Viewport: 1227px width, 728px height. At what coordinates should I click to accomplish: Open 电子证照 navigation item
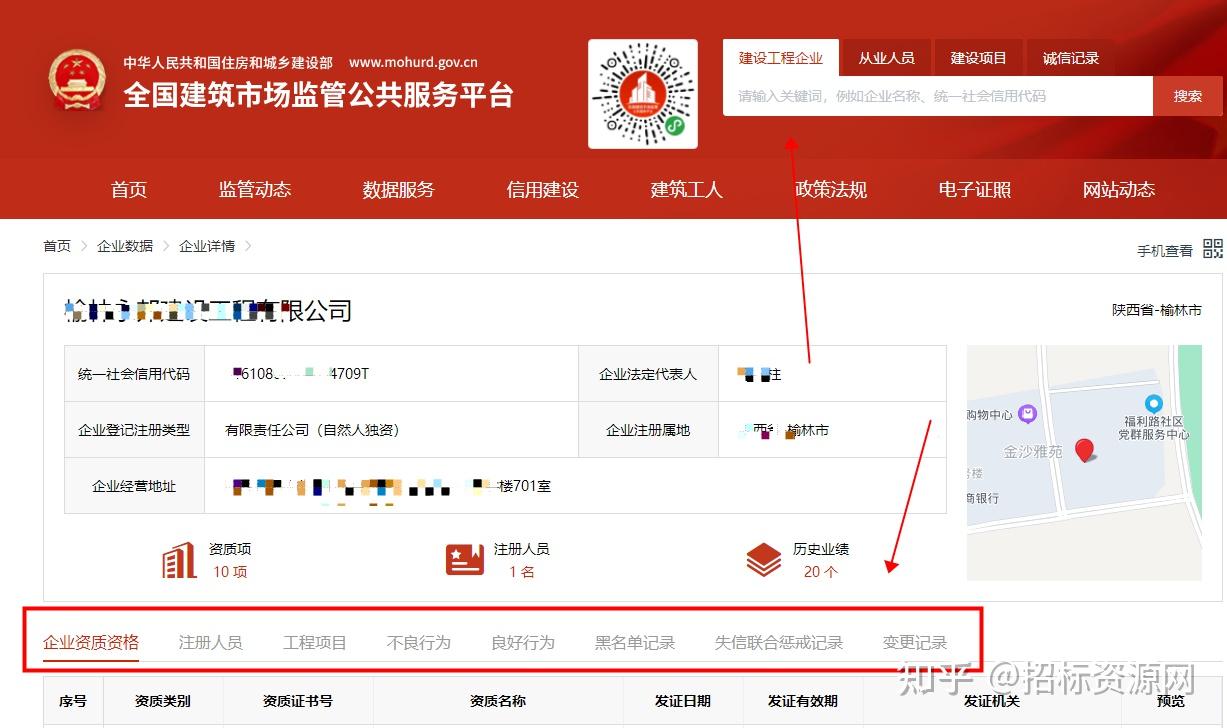(975, 190)
